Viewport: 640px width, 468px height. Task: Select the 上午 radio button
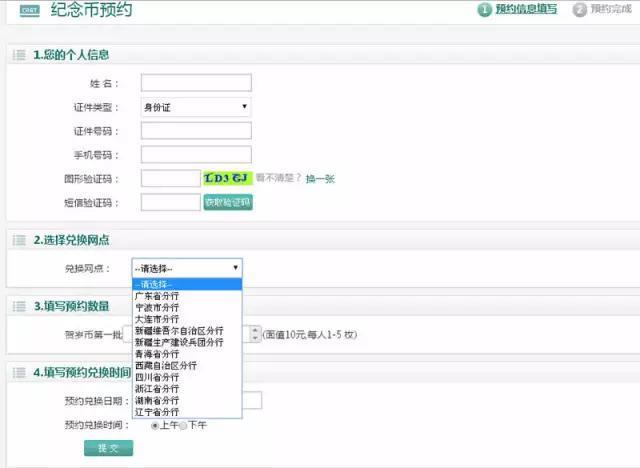pos(155,425)
